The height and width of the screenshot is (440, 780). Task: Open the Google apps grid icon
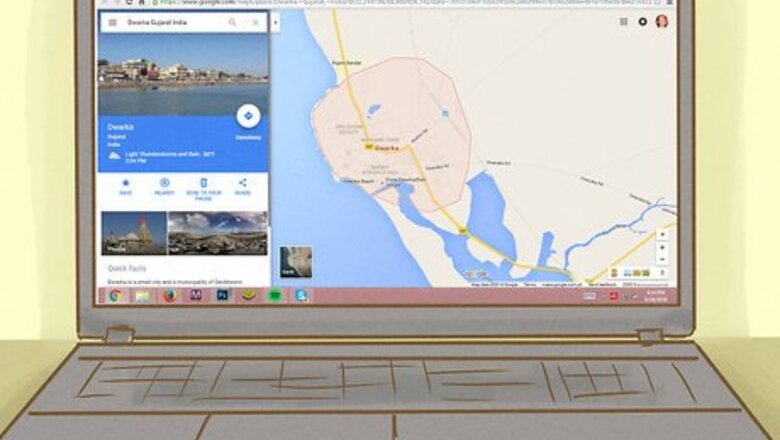pyautogui.click(x=623, y=22)
